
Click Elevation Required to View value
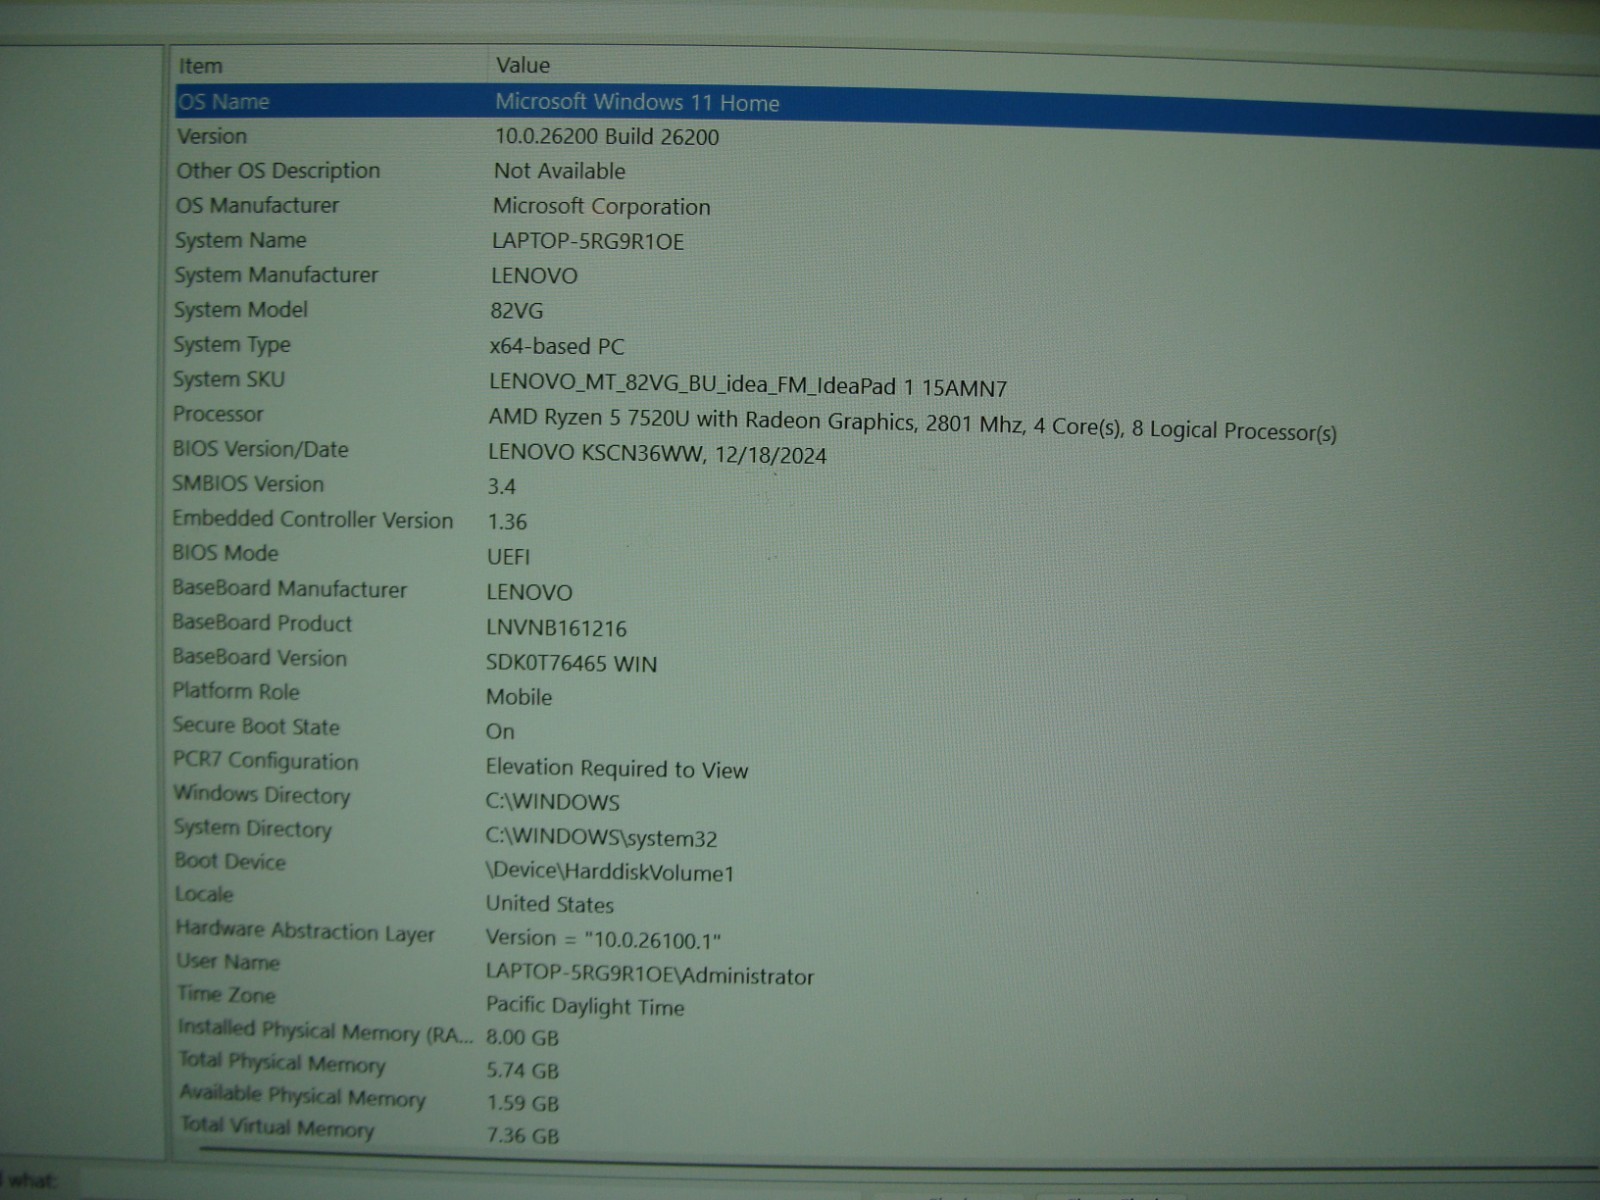[617, 769]
